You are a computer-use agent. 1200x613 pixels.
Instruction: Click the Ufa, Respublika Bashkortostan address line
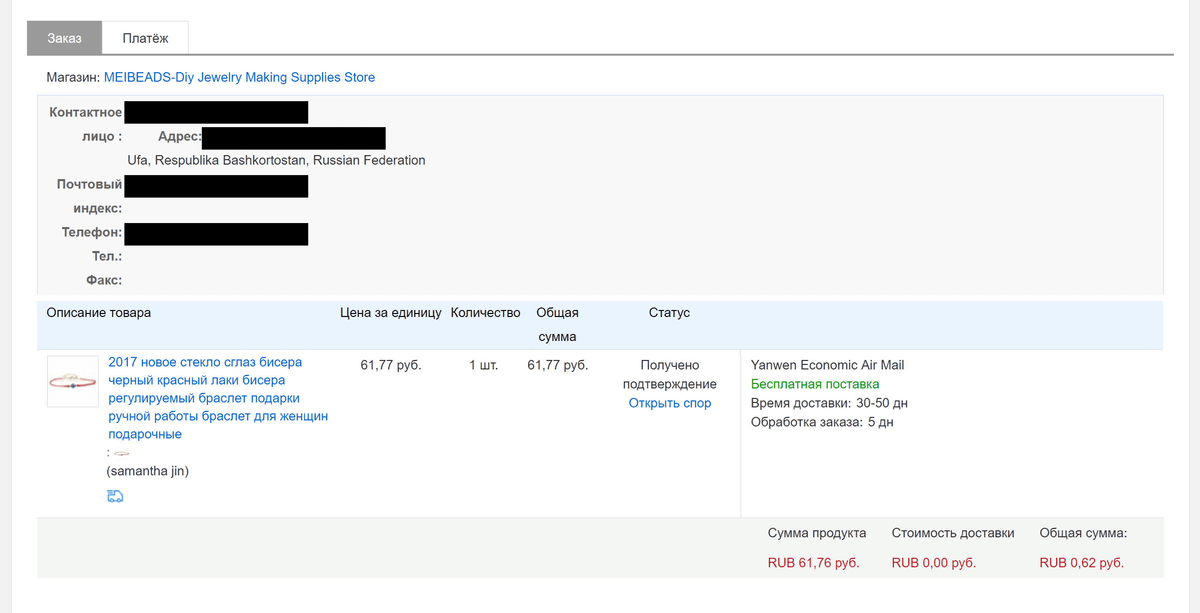tap(276, 160)
